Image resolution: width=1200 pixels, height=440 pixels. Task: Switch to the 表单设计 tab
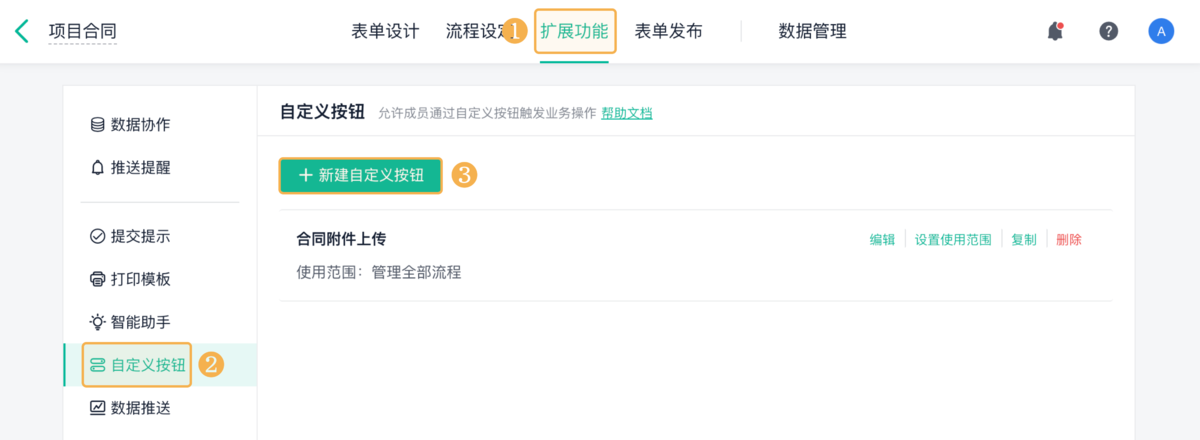385,31
